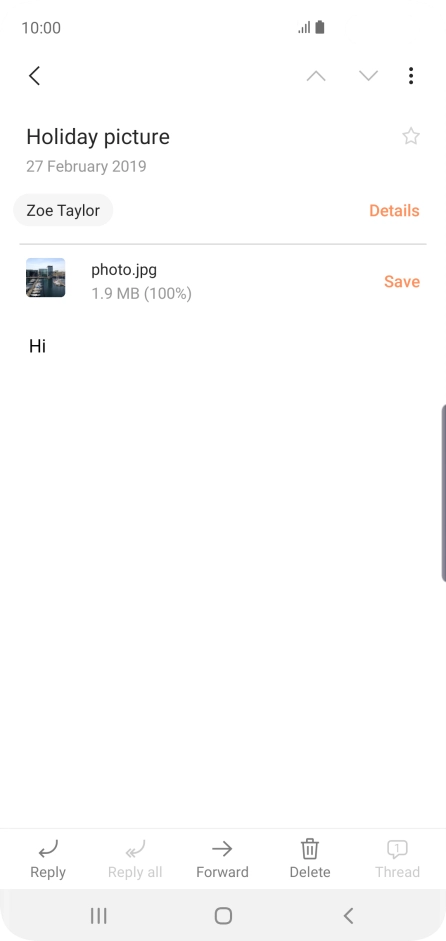Open the three-dot more options menu

(411, 76)
